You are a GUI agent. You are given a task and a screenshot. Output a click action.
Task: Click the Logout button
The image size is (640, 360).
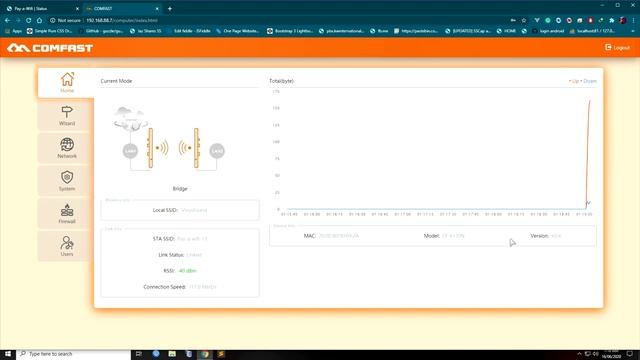point(618,48)
